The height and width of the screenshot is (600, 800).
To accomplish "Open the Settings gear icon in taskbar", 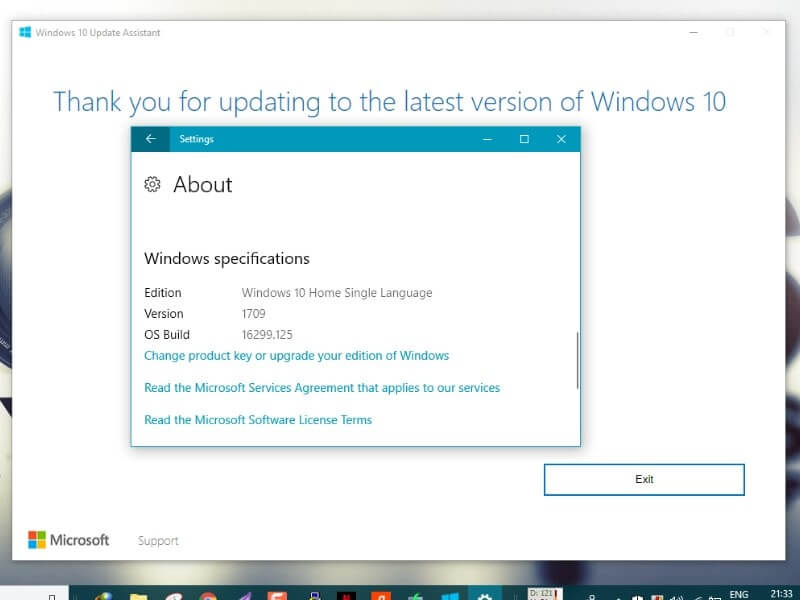I will [x=485, y=595].
